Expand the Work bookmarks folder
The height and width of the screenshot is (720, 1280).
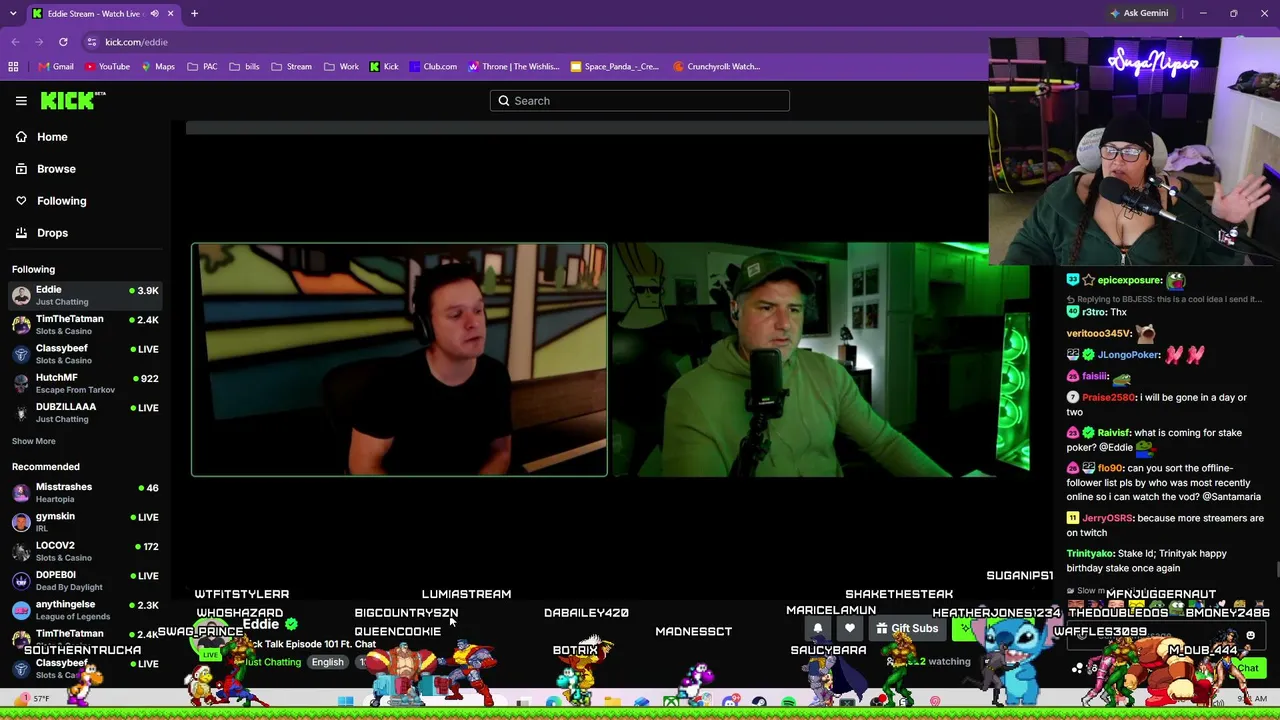pyautogui.click(x=341, y=67)
